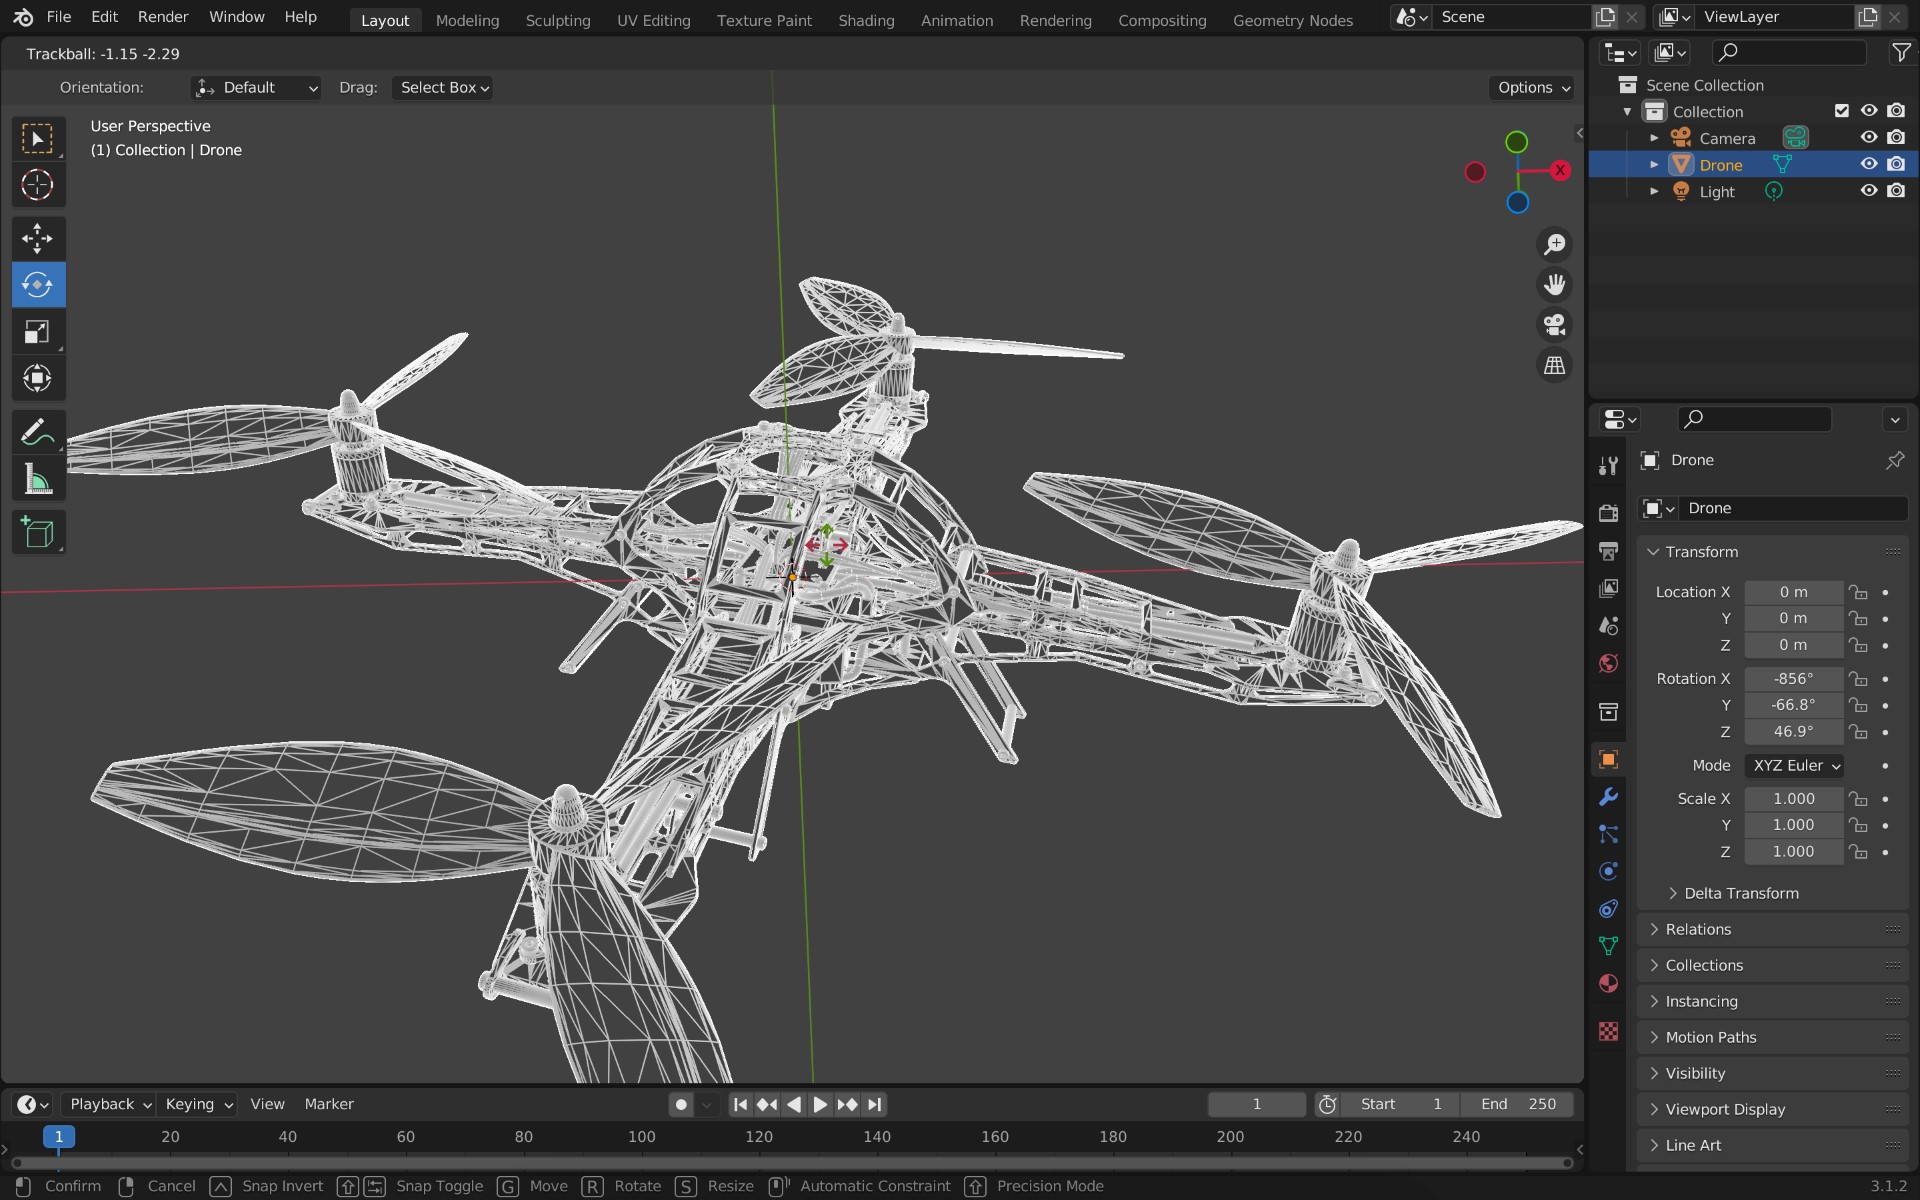Toggle camera view in viewport
This screenshot has width=1920, height=1200.
(1554, 325)
